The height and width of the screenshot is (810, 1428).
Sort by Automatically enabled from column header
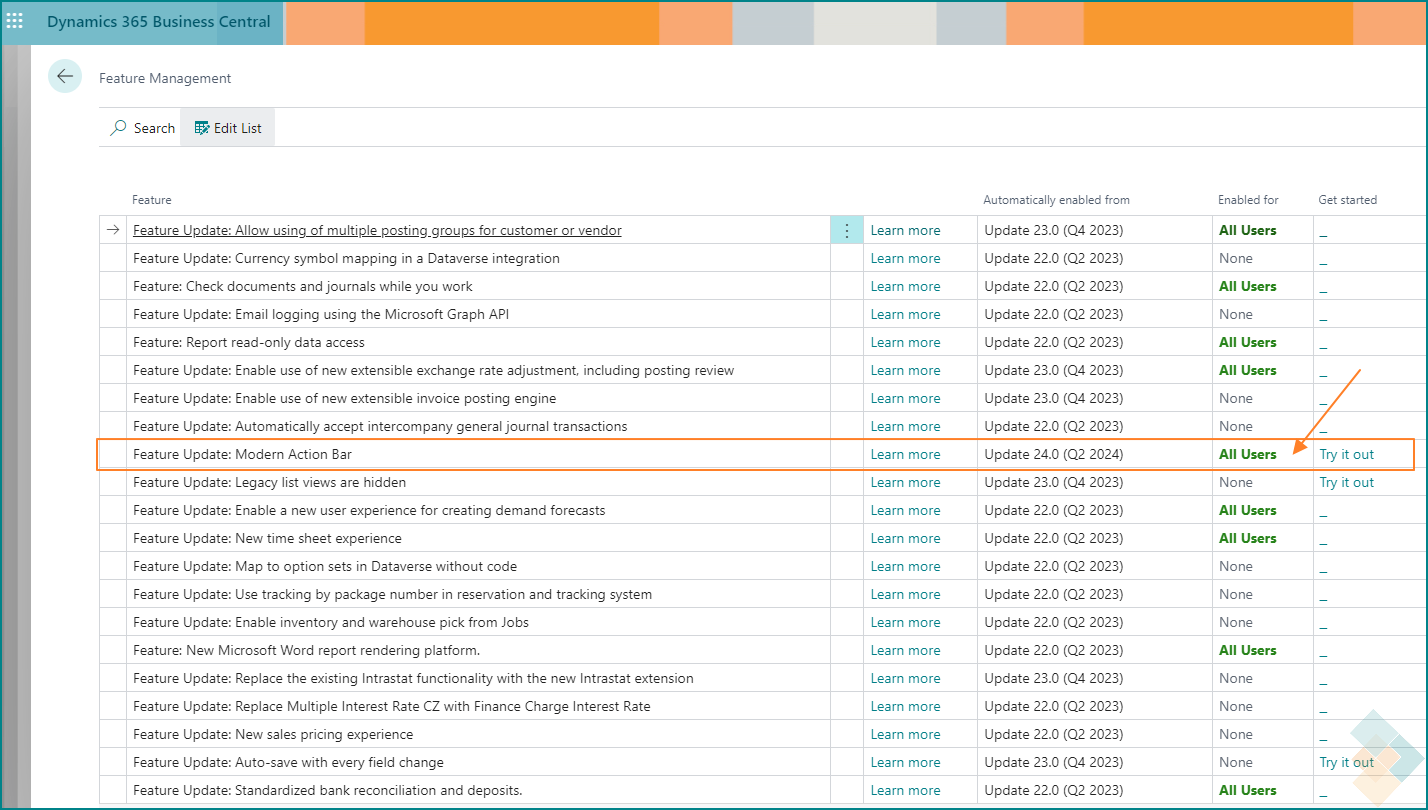[x=1056, y=200]
